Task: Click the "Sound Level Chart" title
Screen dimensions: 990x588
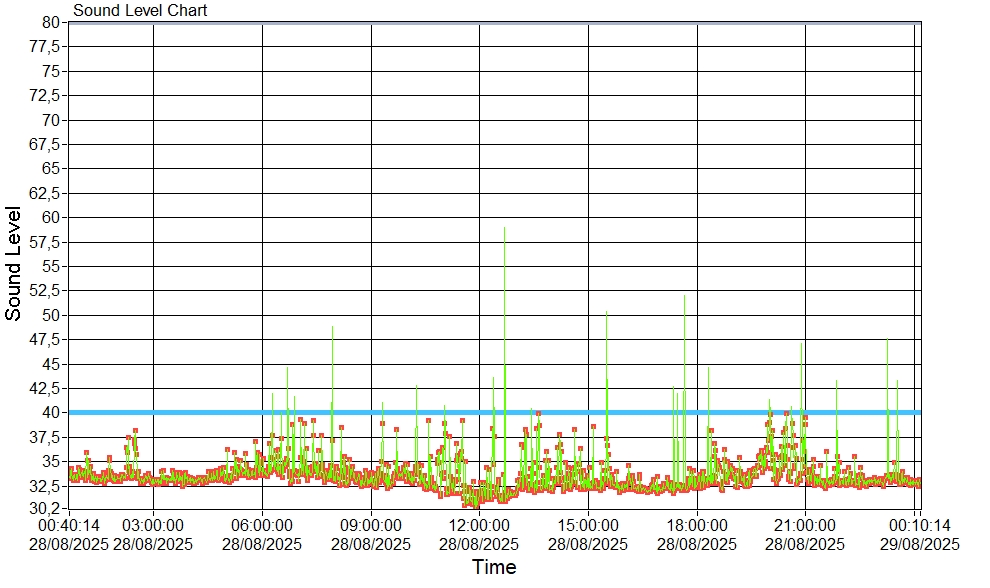Action: coord(140,11)
